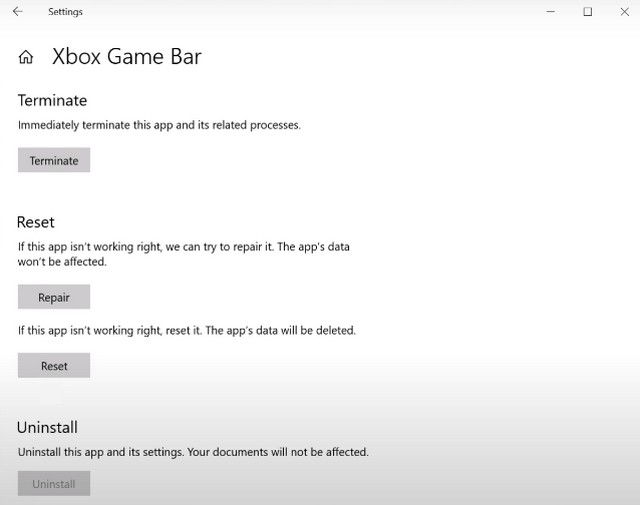Click the Reset section heading
Image resolution: width=640 pixels, height=505 pixels.
pos(36,222)
